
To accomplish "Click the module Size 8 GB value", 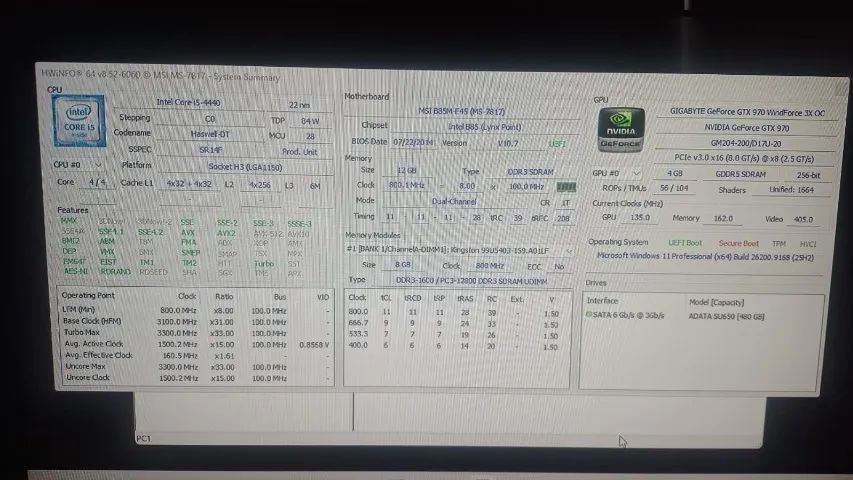I will [x=403, y=264].
